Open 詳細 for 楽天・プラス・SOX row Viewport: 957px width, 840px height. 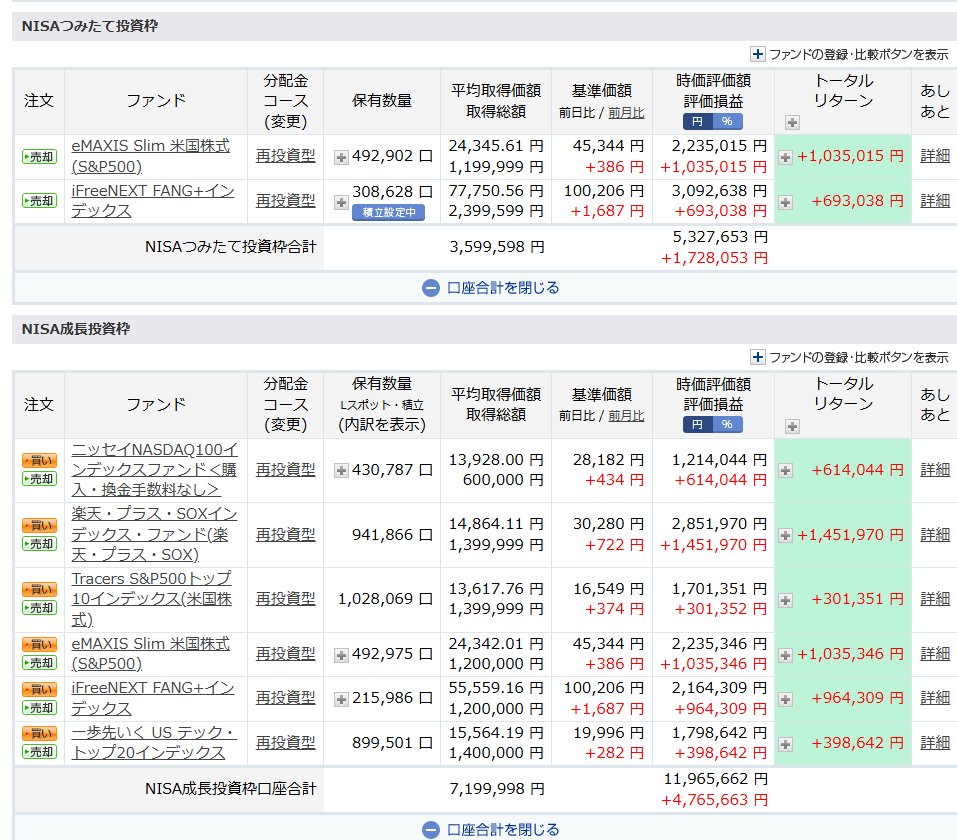tap(935, 535)
